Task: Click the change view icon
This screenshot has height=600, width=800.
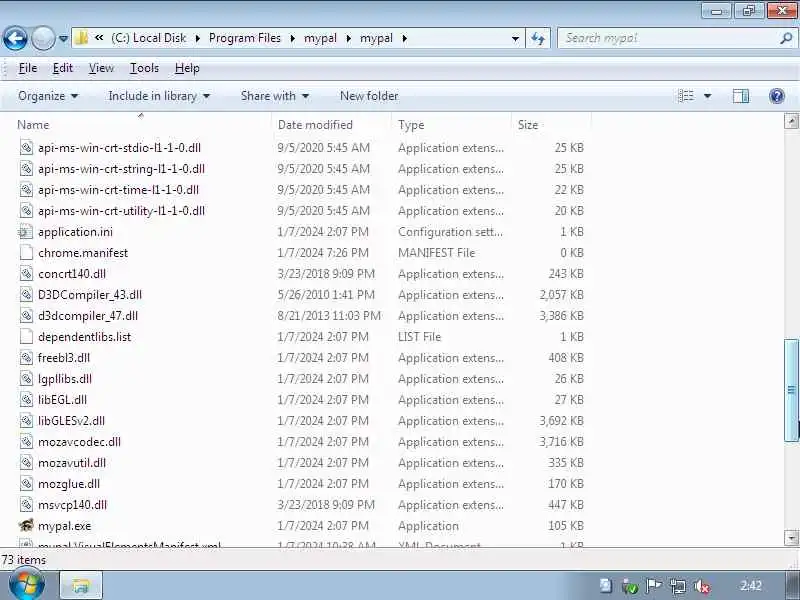Action: click(686, 96)
